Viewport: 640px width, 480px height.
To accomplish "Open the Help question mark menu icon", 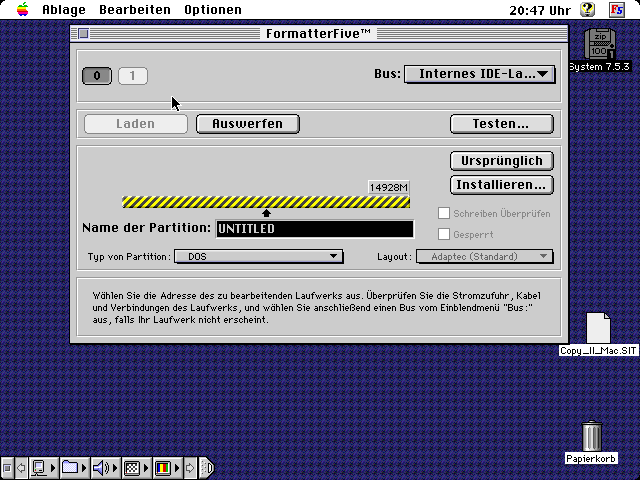I will point(588,9).
